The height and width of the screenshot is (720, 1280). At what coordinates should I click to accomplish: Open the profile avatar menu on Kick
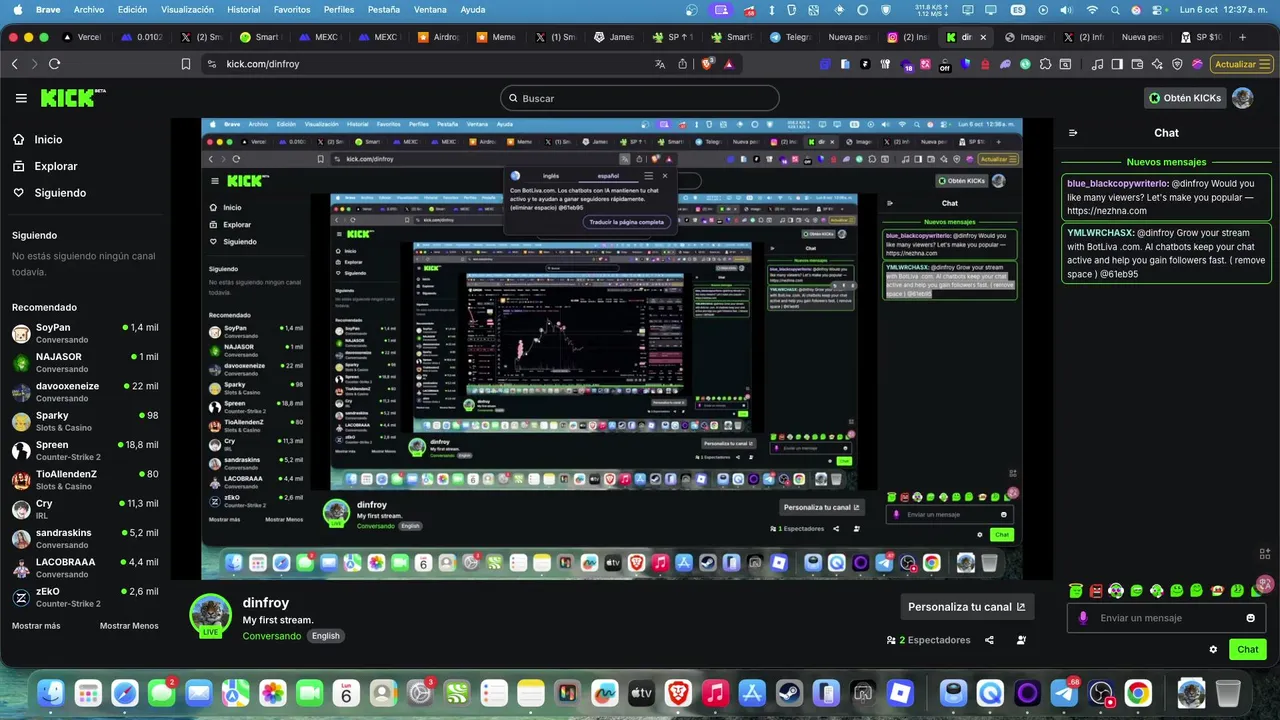click(1242, 98)
